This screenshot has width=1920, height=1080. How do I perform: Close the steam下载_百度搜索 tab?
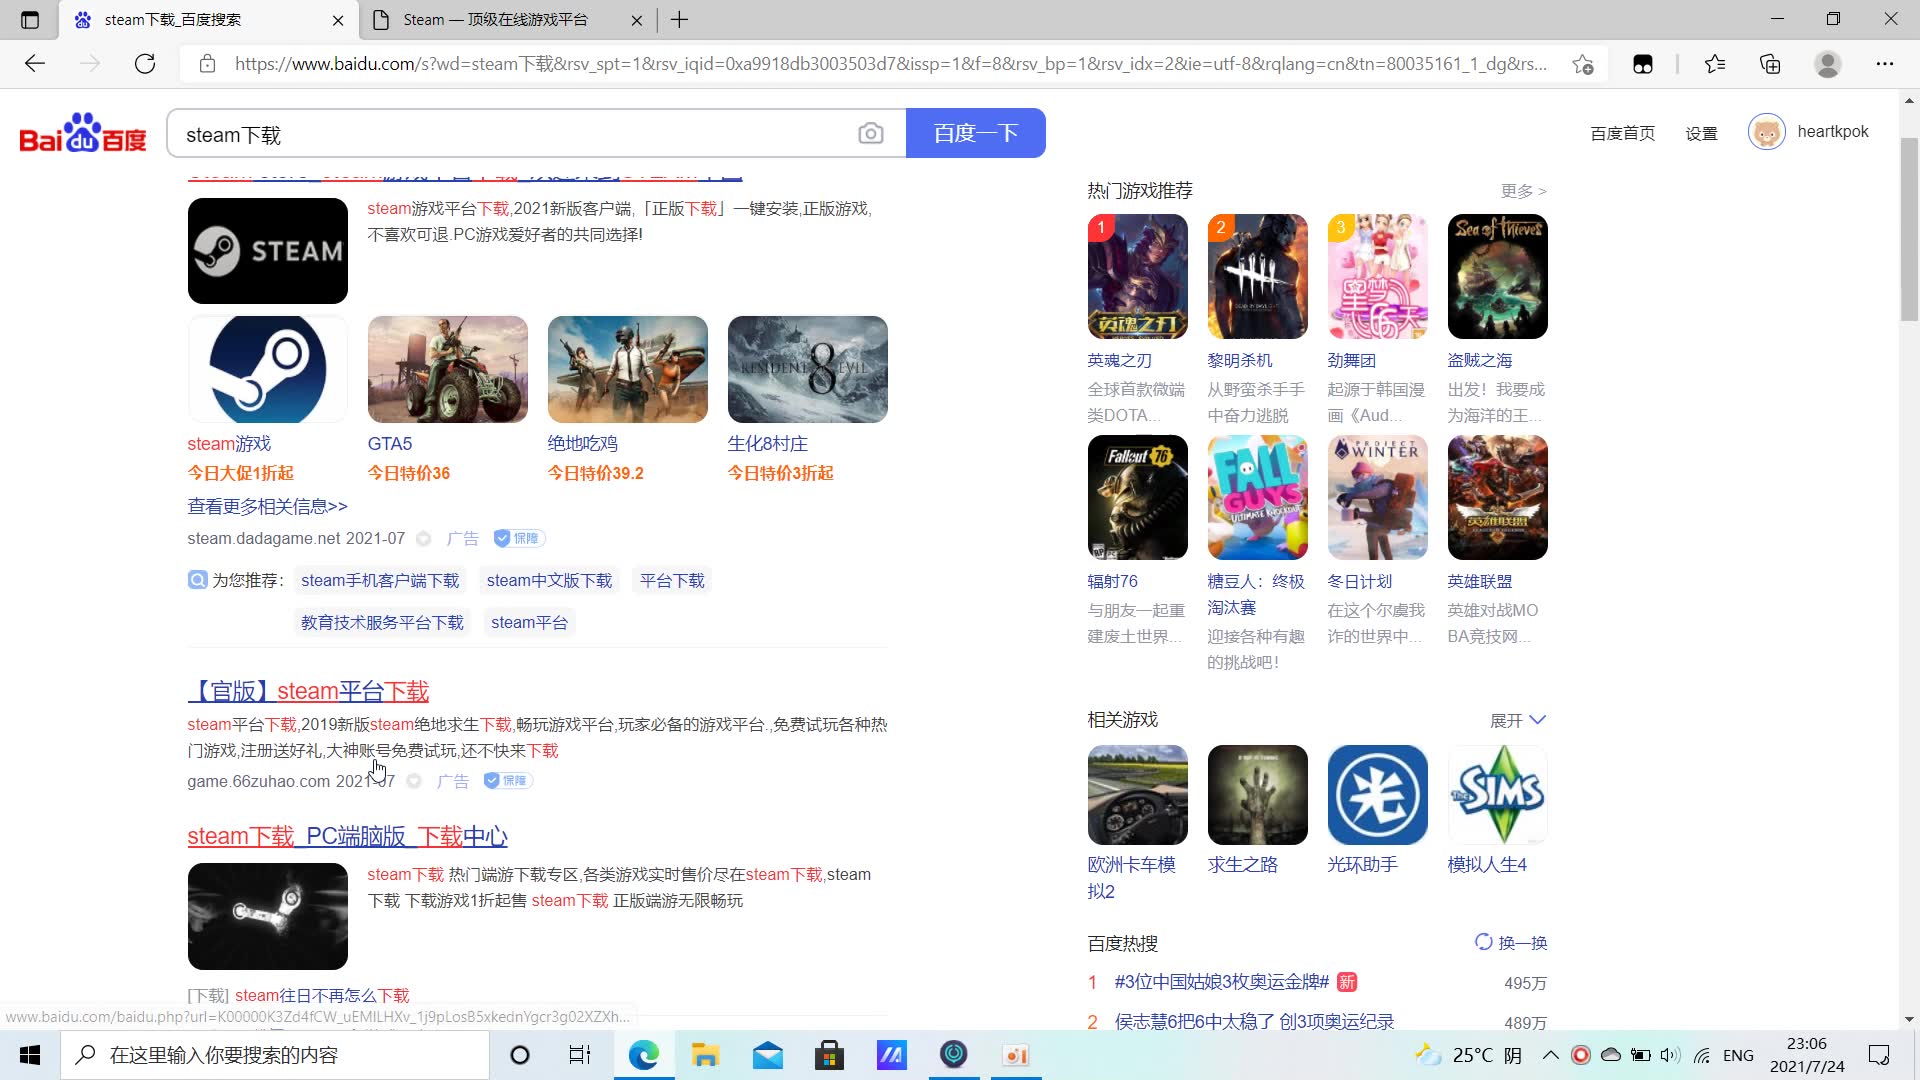pyautogui.click(x=338, y=20)
